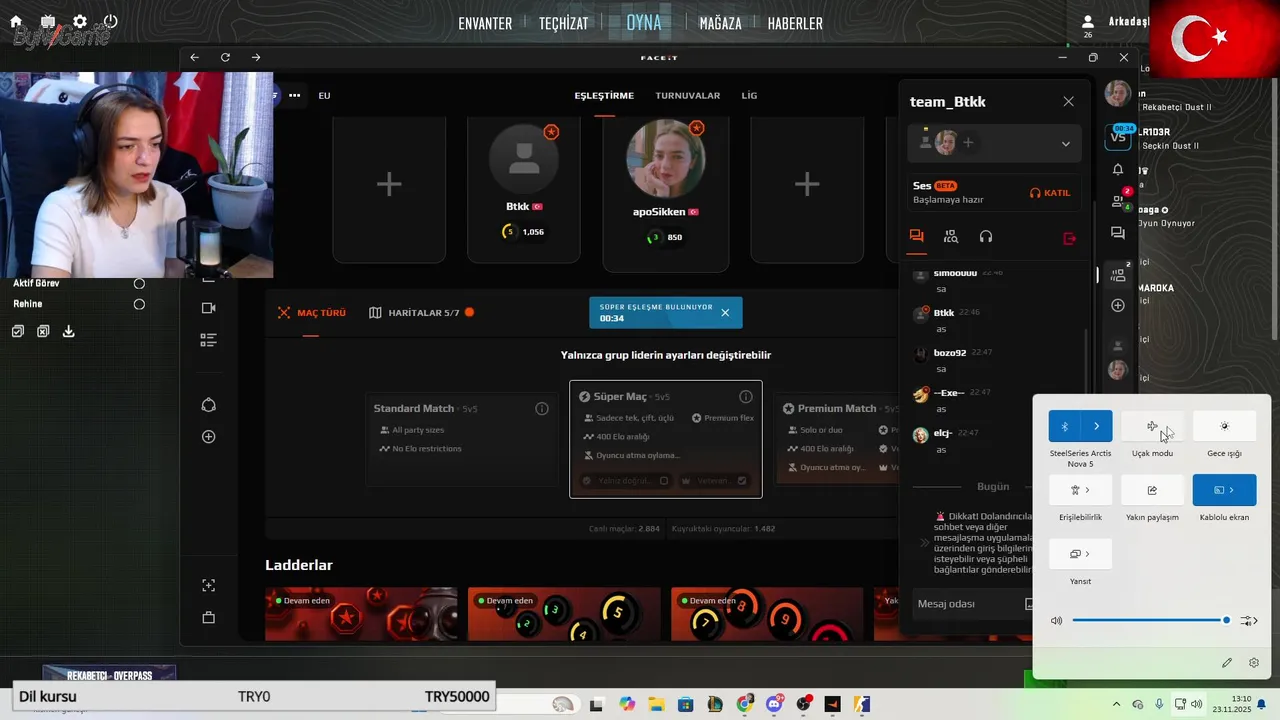Open the notifications bell in FACEIT right bar
This screenshot has width=1280, height=720.
point(1118,169)
